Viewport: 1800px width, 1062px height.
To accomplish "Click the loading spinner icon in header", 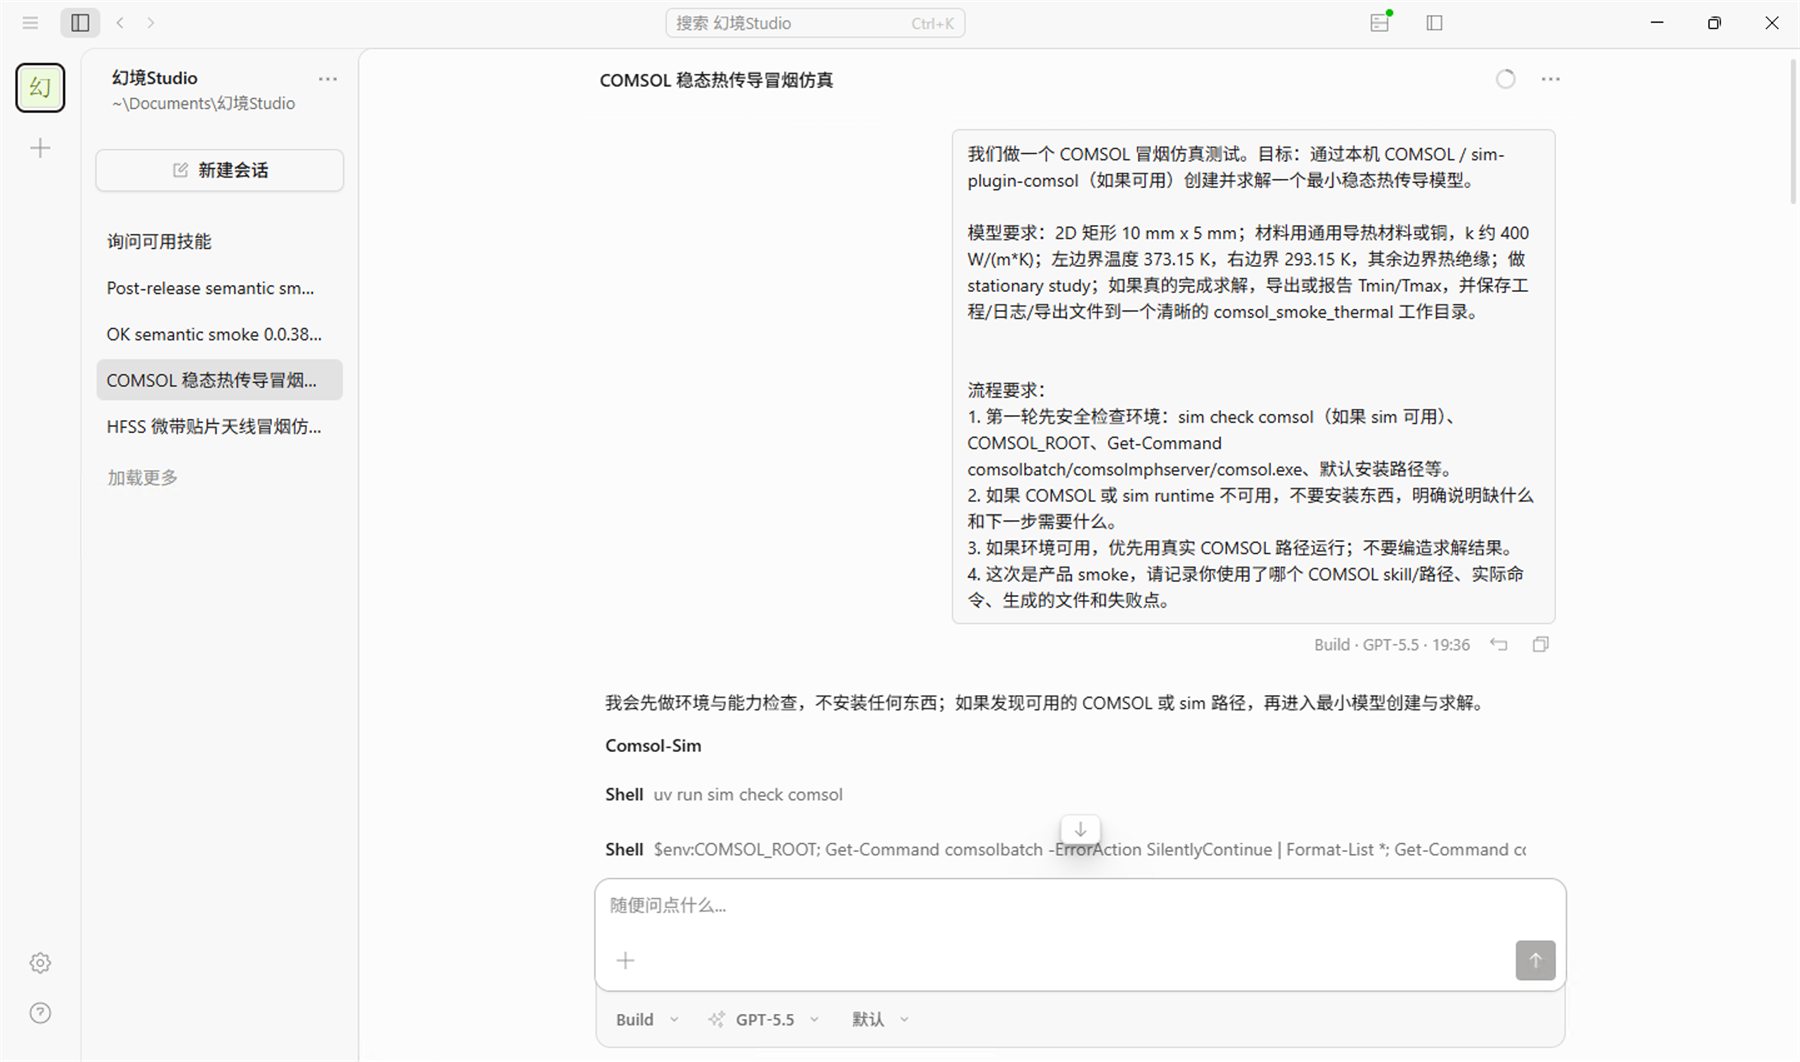I will [x=1505, y=79].
